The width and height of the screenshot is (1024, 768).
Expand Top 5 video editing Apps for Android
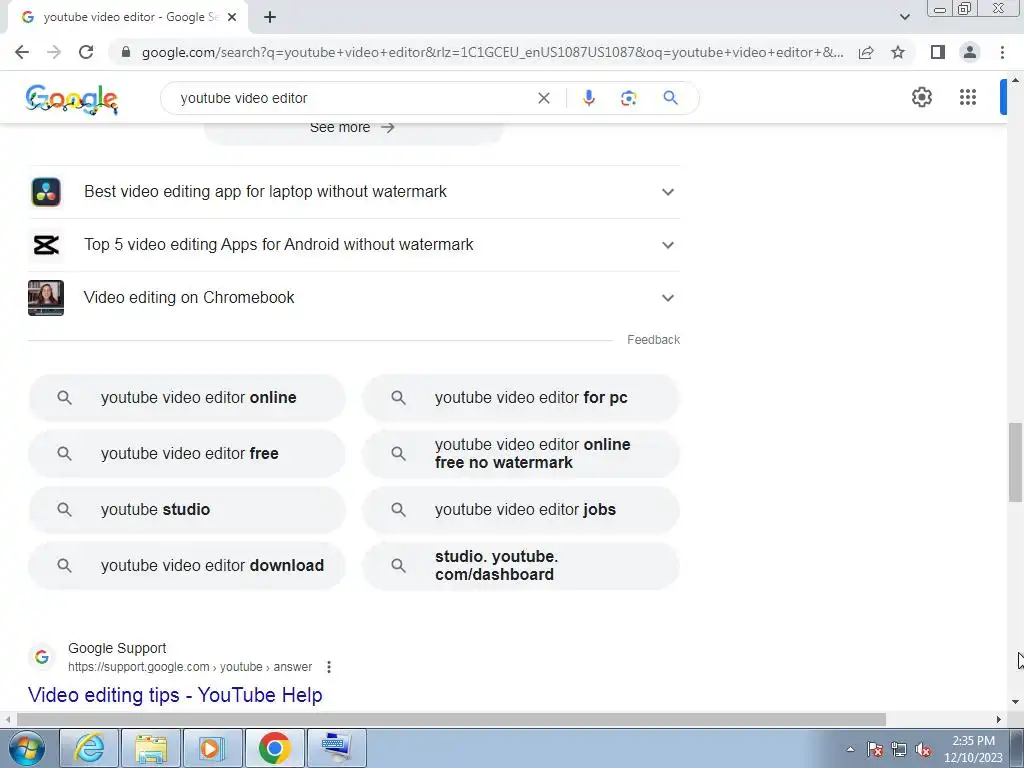click(x=354, y=245)
